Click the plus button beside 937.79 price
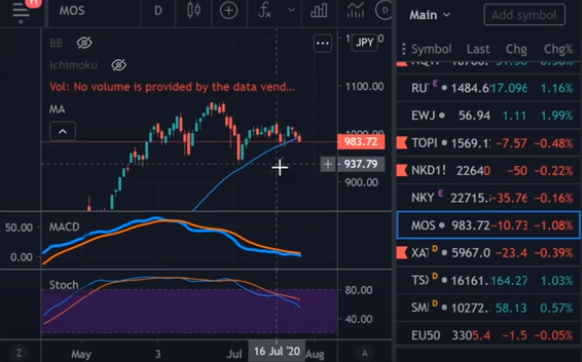This screenshot has width=582, height=362. pos(328,164)
